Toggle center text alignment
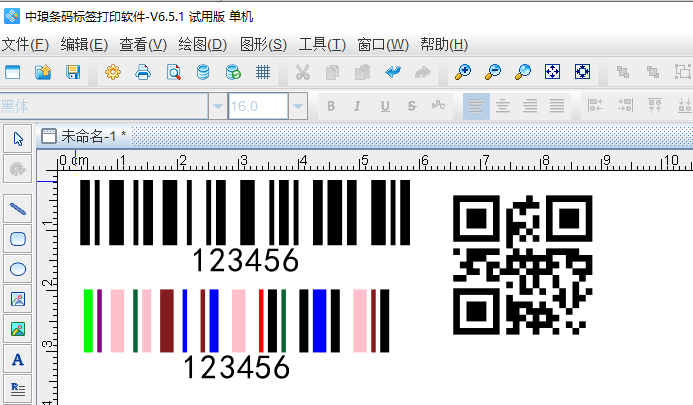The image size is (693, 405). [503, 105]
